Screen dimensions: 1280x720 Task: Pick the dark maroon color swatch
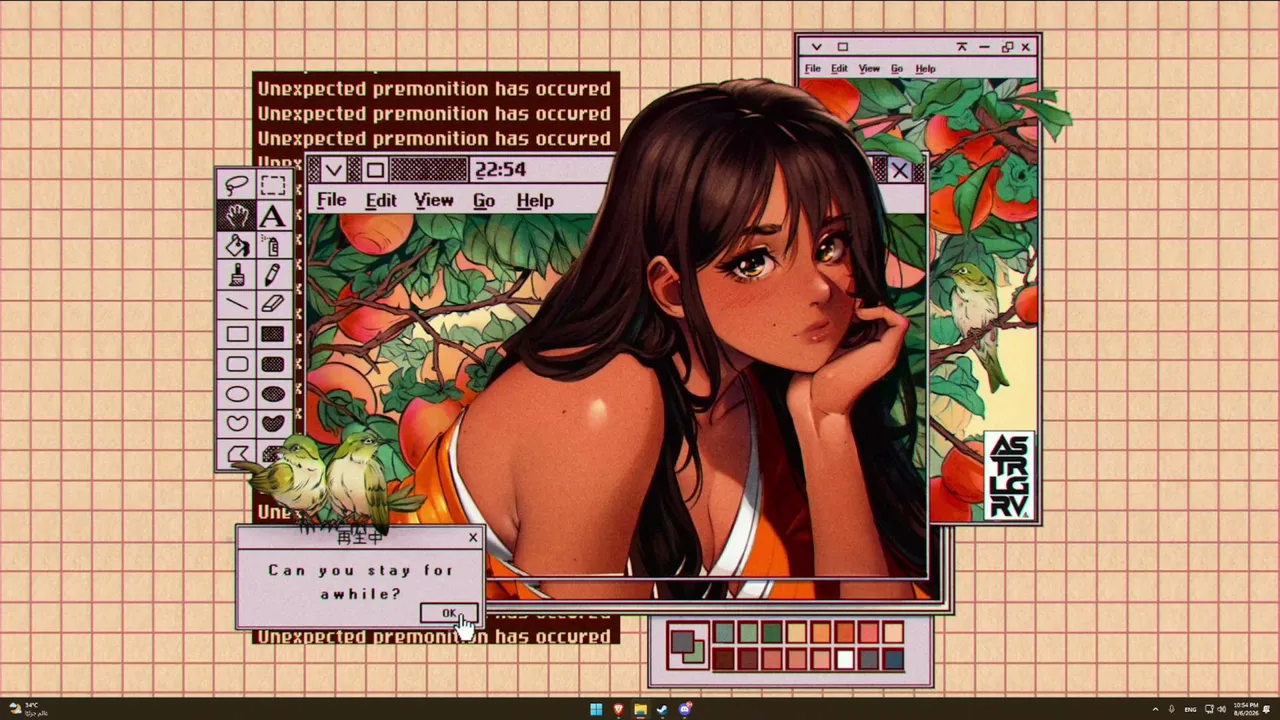coord(723,659)
